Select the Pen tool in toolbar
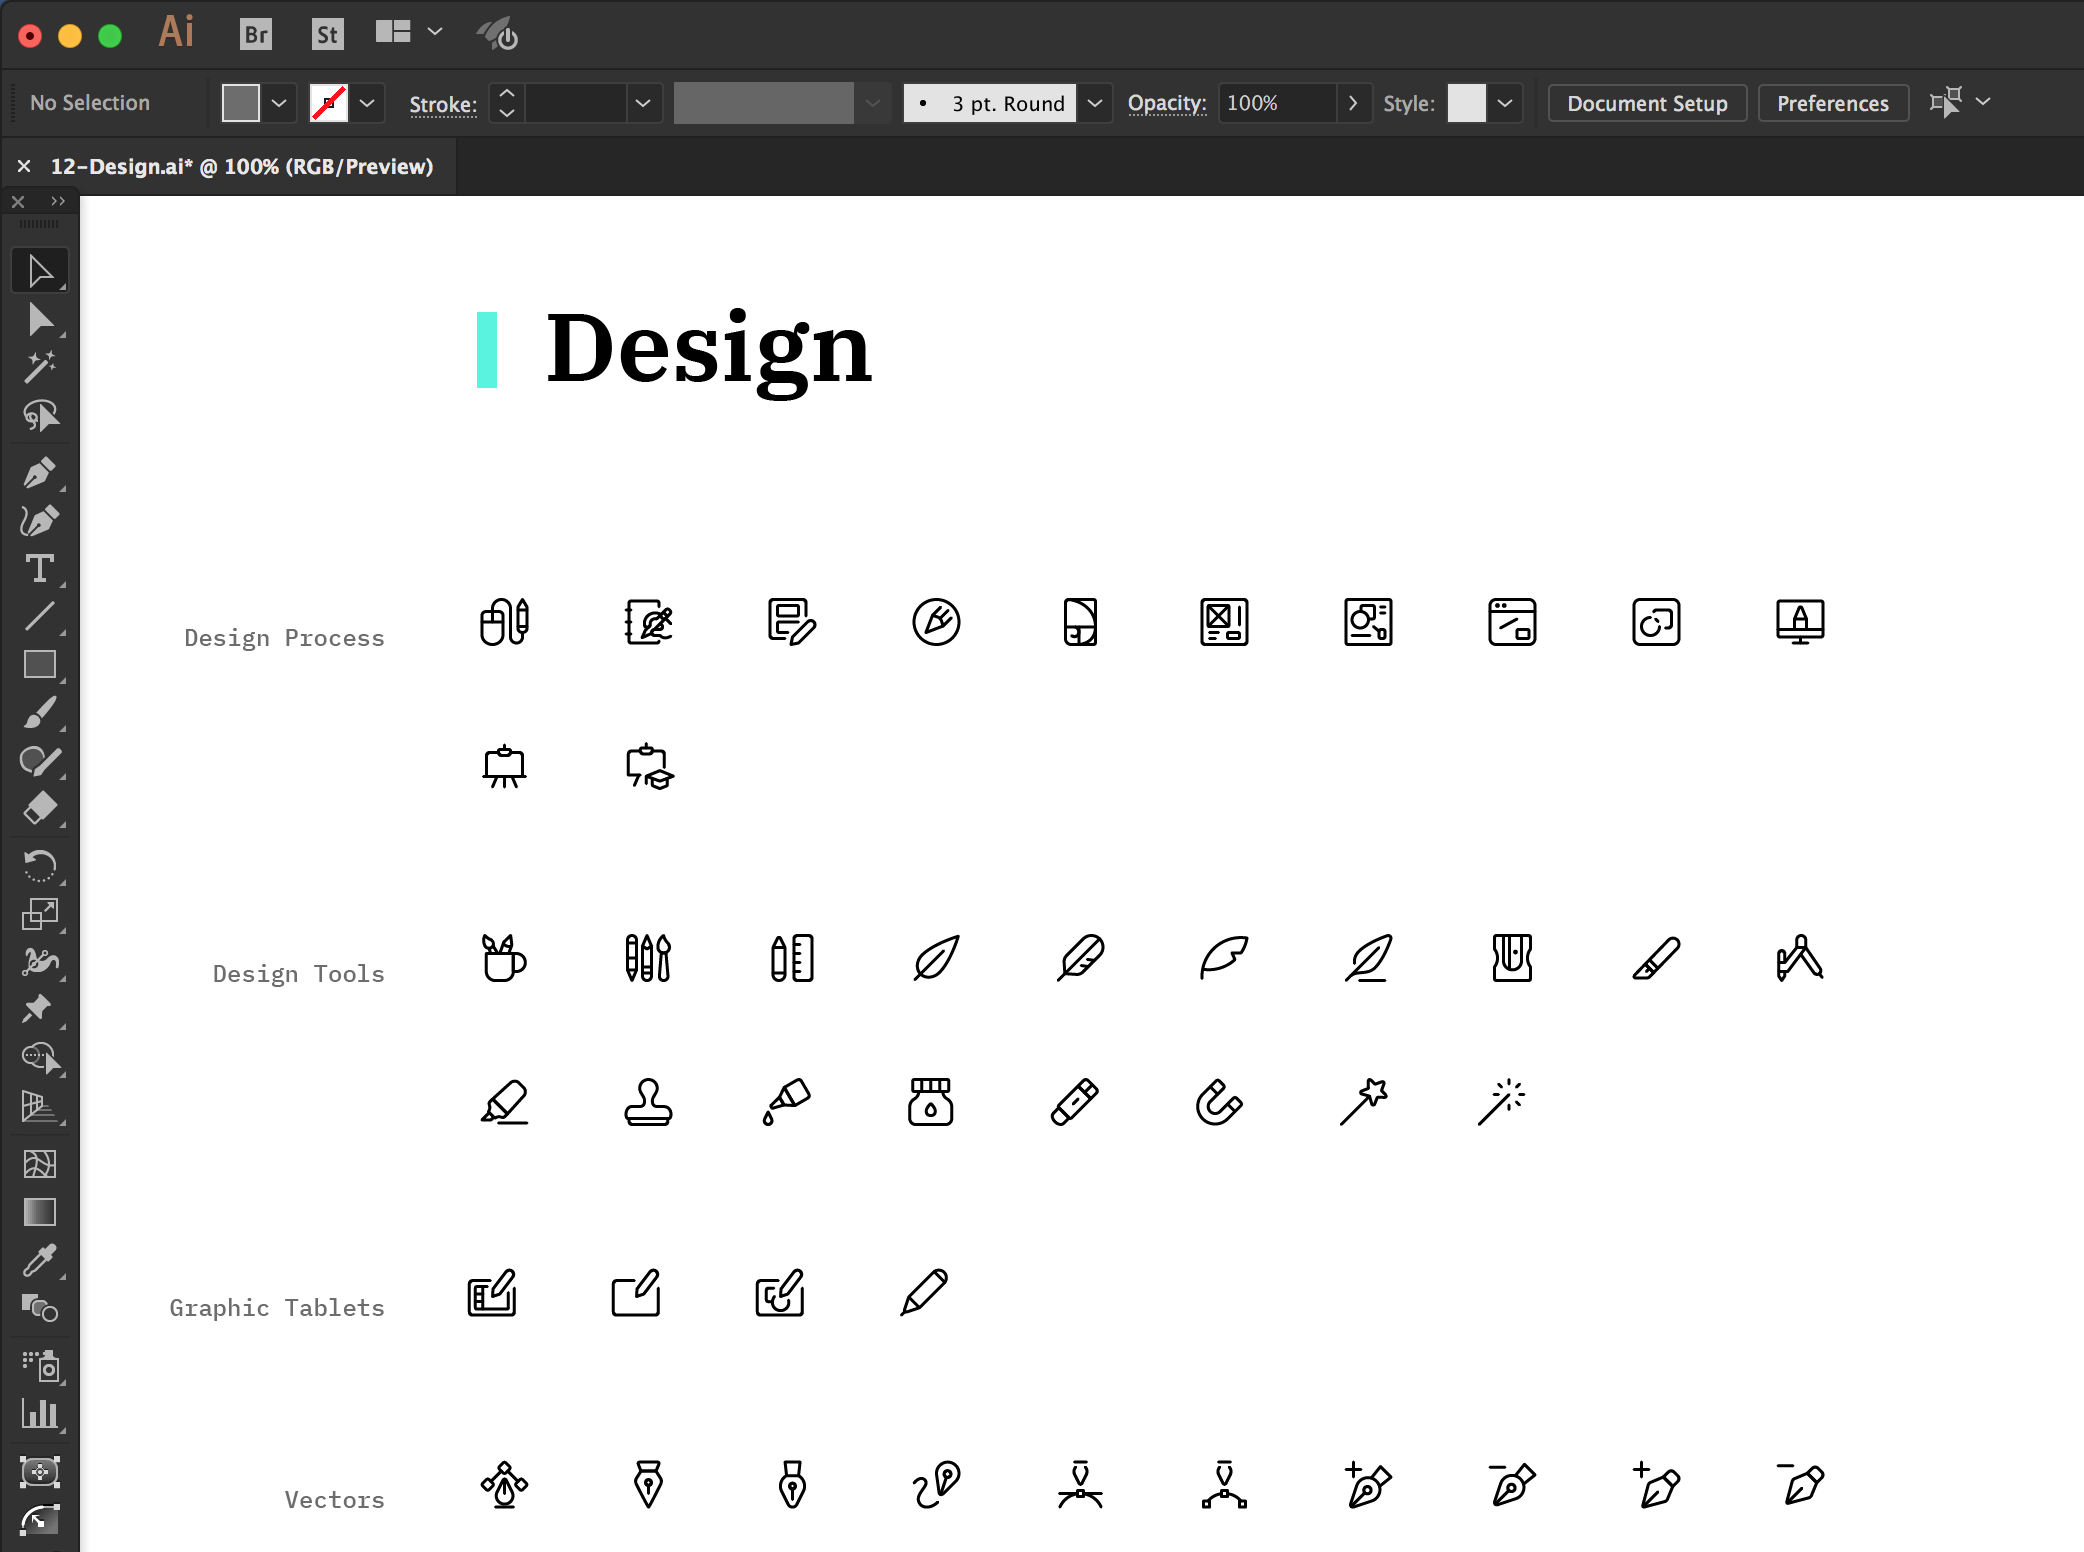The height and width of the screenshot is (1552, 2084). point(40,472)
